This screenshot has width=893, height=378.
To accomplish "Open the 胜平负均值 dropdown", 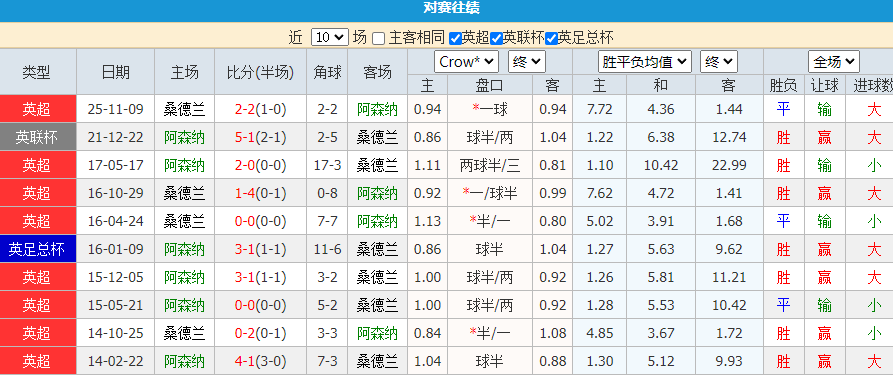I will (x=645, y=61).
